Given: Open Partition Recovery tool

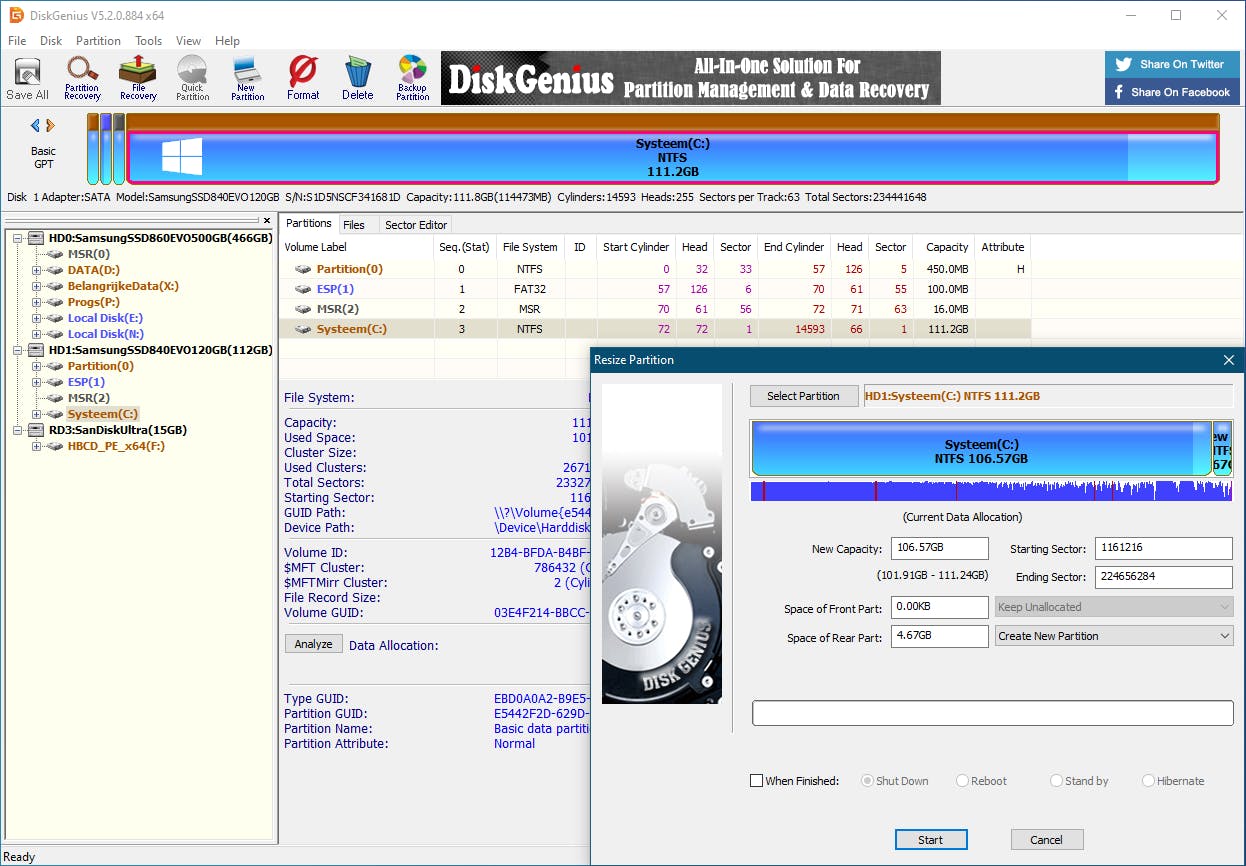Looking at the screenshot, I should point(82,79).
